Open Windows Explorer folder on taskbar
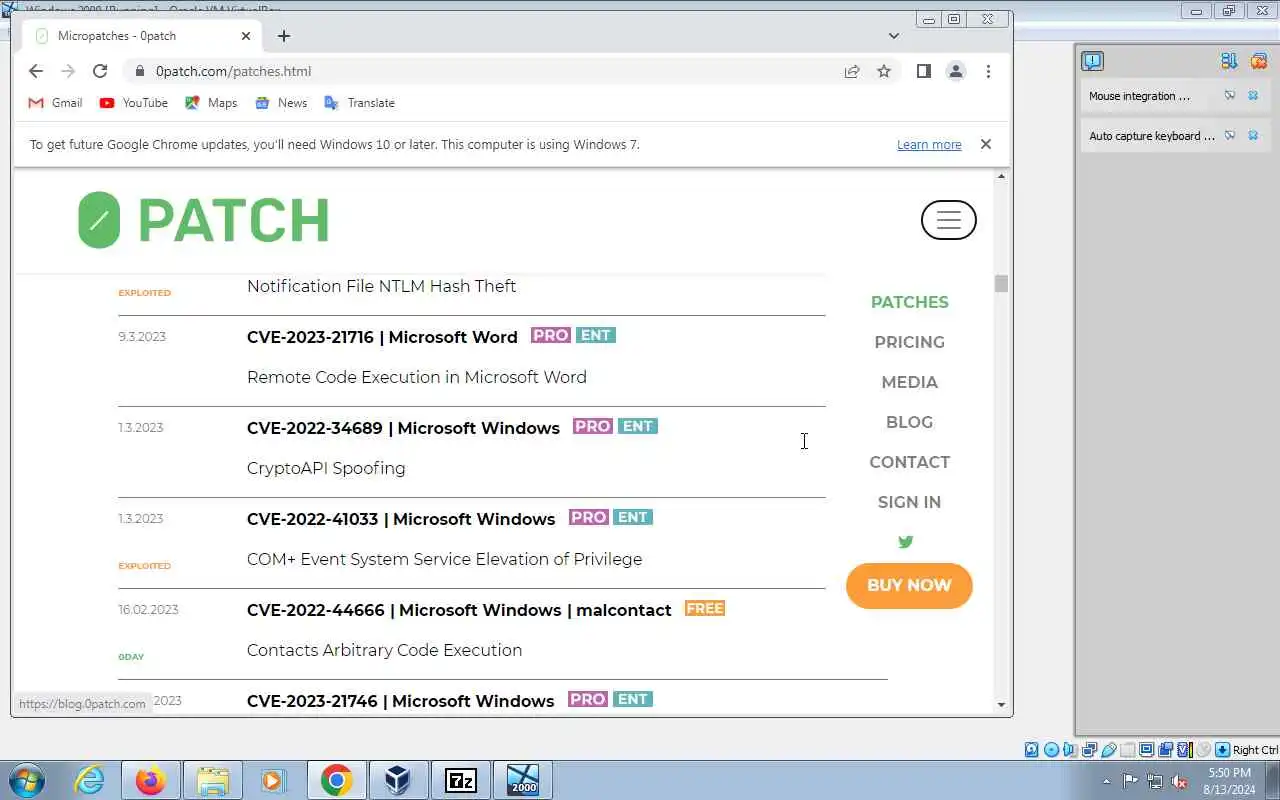Image resolution: width=1280 pixels, height=800 pixels. click(213, 780)
